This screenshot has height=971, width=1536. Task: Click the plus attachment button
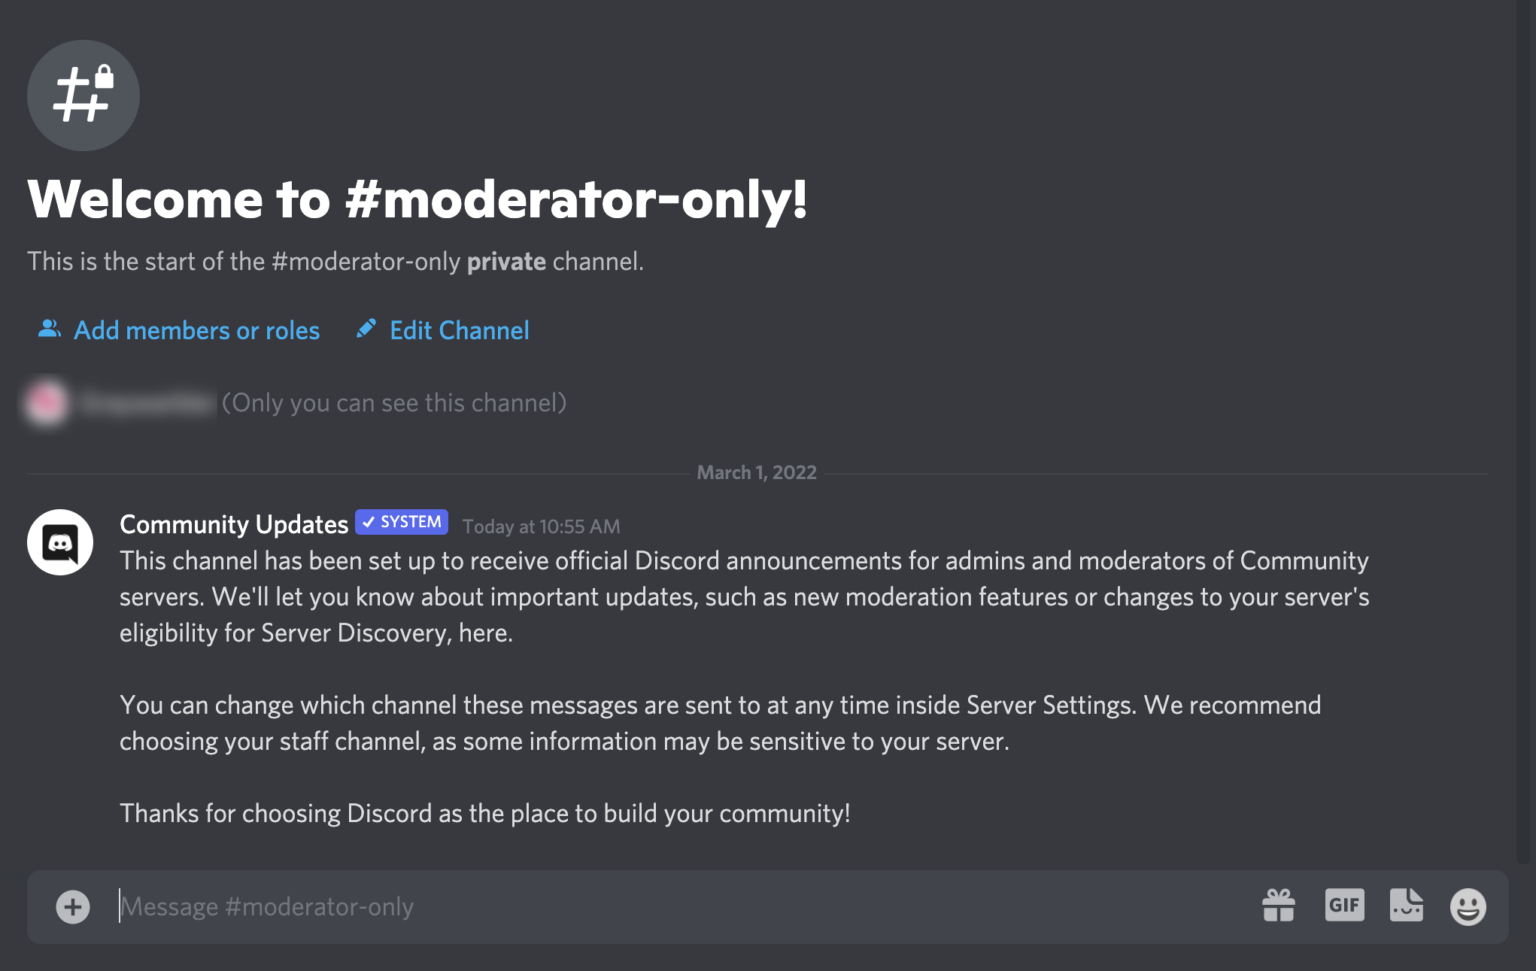click(x=72, y=906)
